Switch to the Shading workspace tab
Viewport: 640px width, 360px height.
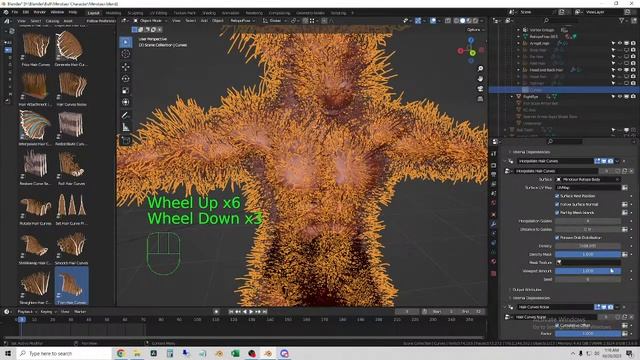[209, 13]
